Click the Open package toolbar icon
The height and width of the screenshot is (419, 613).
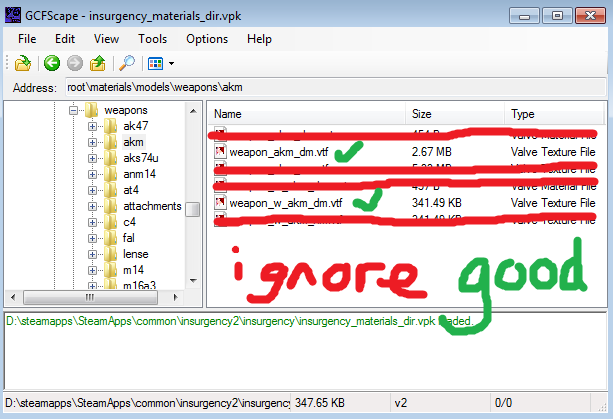23,63
